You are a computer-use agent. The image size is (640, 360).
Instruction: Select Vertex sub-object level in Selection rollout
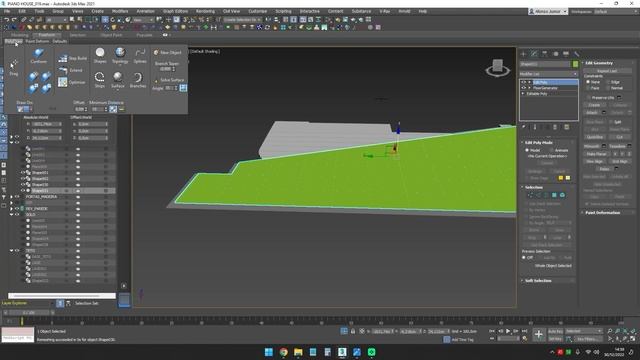[x=530, y=195]
